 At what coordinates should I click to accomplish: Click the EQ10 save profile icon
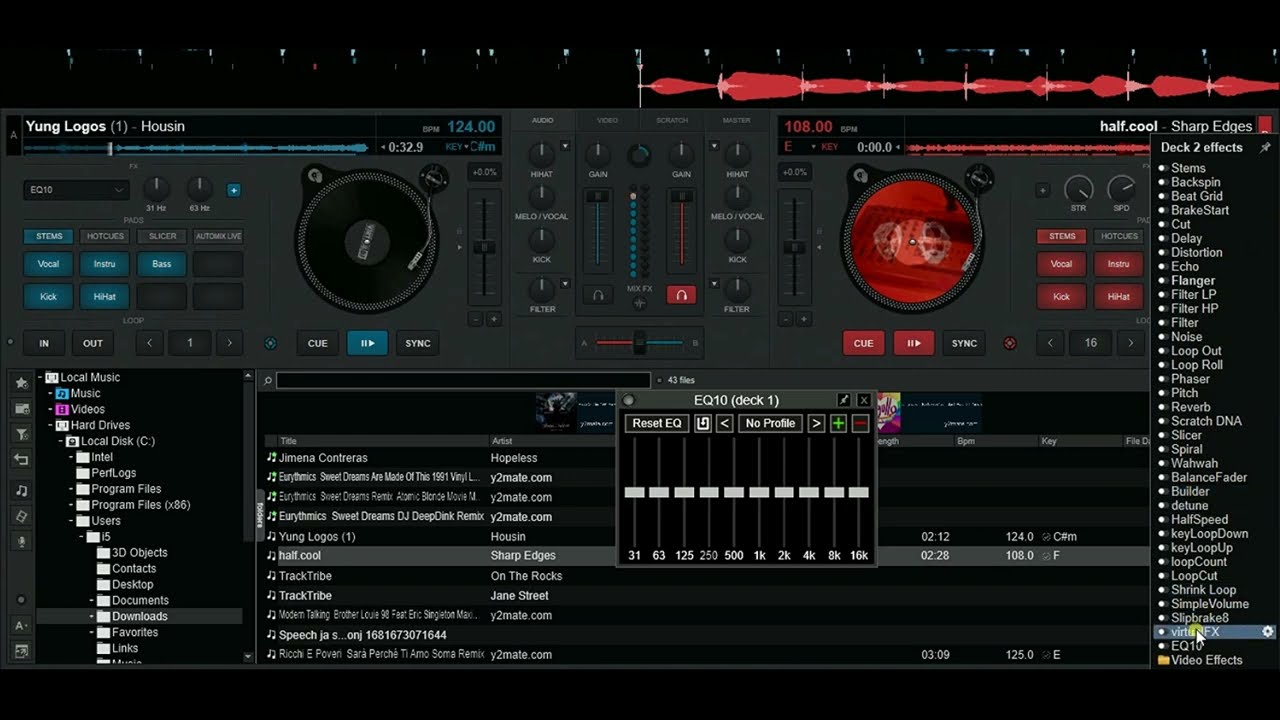[x=703, y=423]
